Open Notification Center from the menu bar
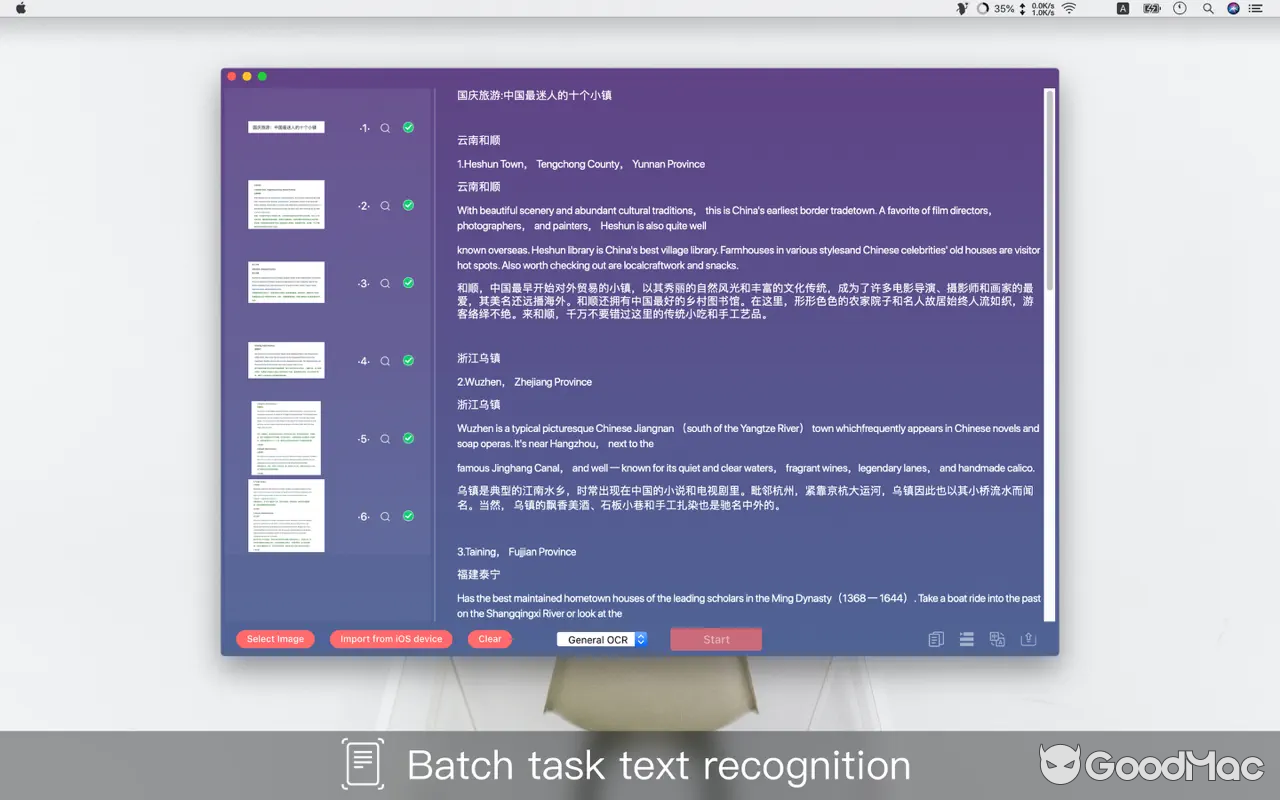This screenshot has height=800, width=1280. point(1255,8)
